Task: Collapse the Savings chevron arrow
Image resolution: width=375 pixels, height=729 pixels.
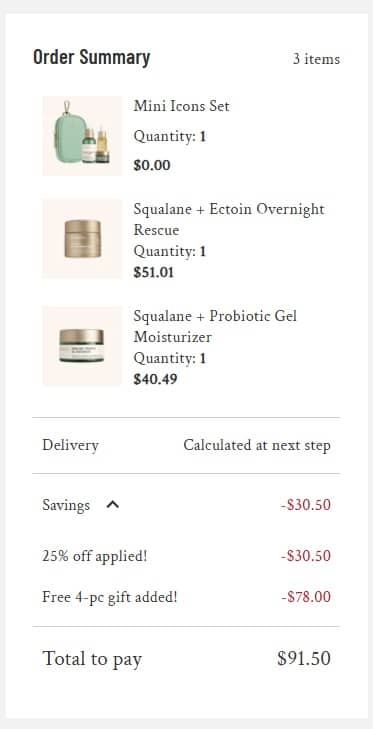Action: 112,504
